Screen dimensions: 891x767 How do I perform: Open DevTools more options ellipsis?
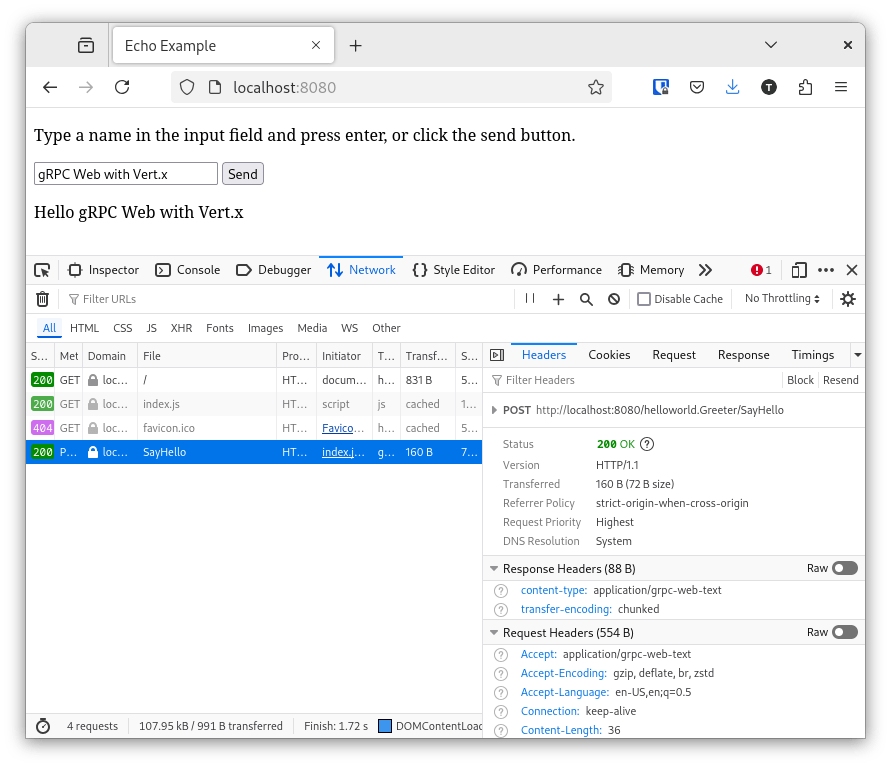tap(826, 270)
